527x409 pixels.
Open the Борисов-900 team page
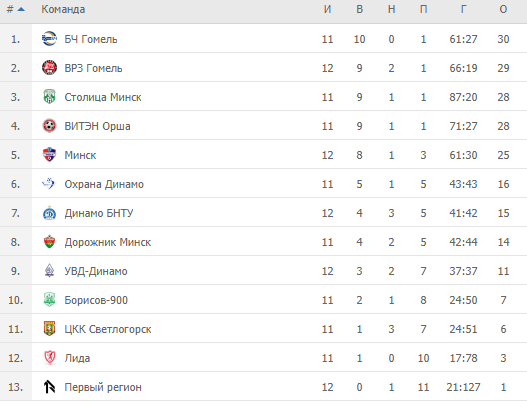click(x=96, y=300)
